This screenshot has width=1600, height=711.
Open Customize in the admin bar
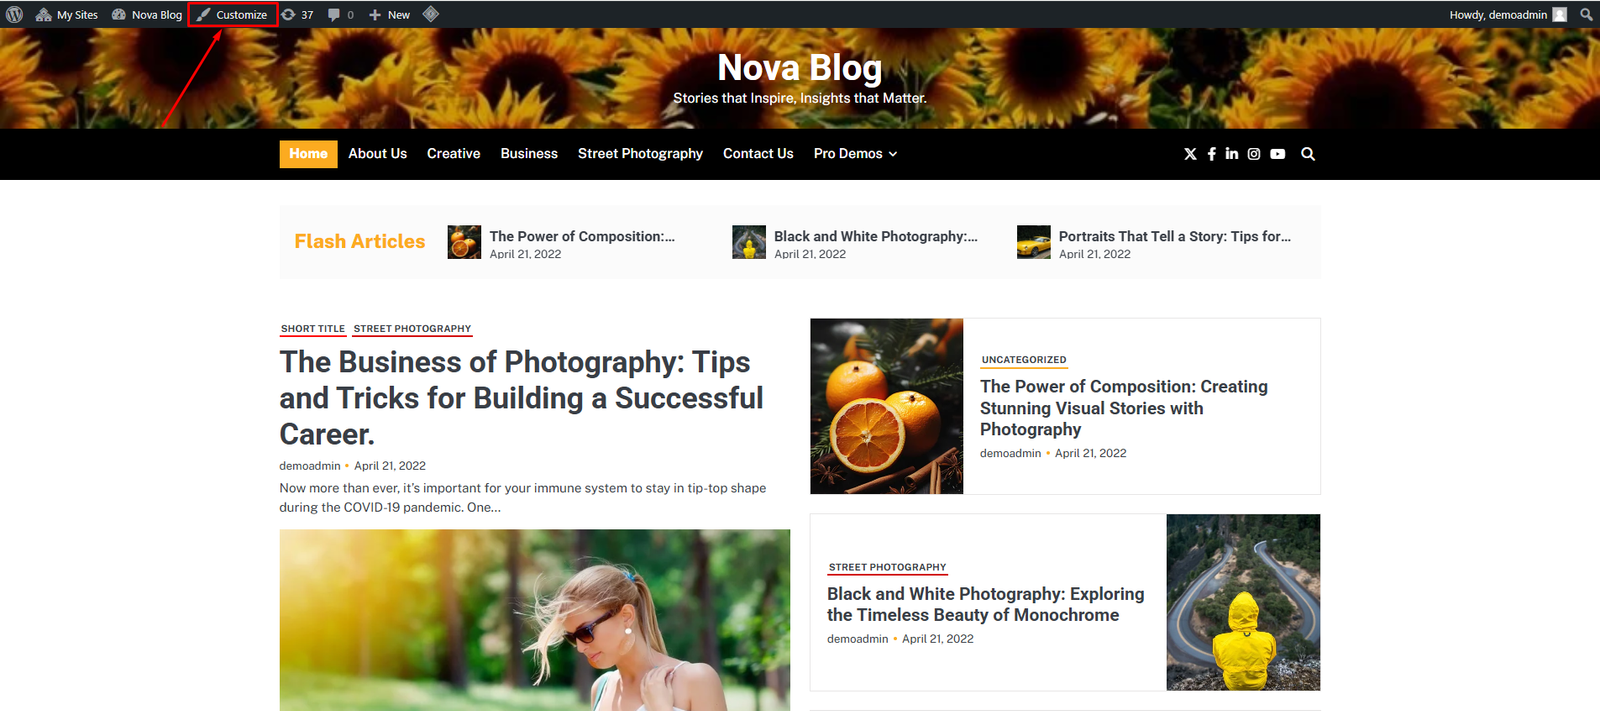pyautogui.click(x=233, y=14)
